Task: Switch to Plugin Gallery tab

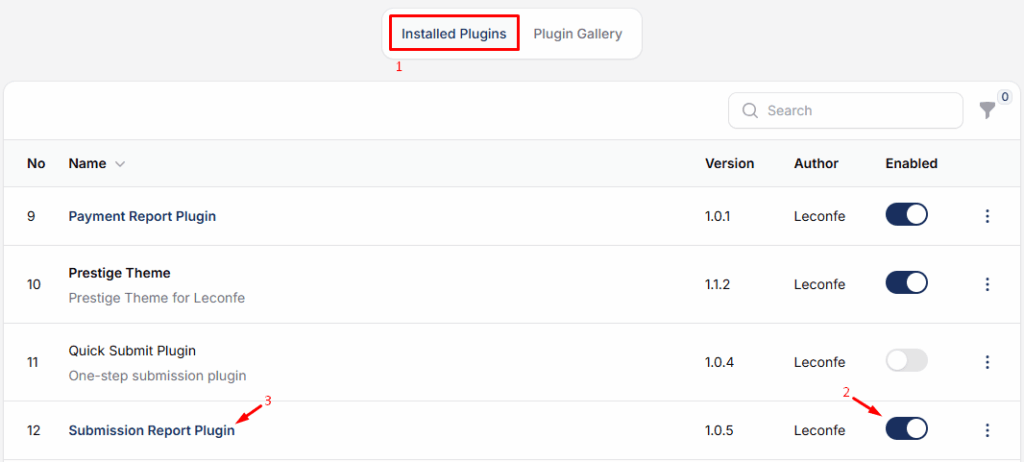Action: (x=578, y=34)
